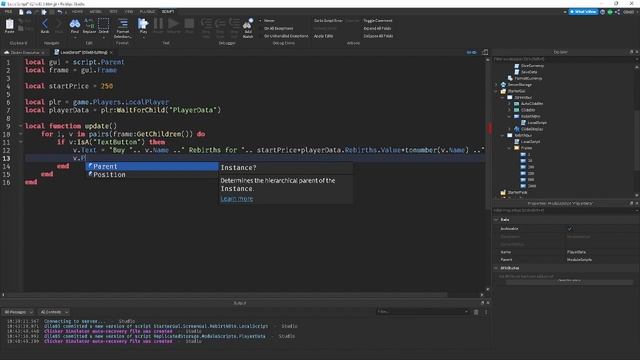Click Go to Script Error

click(328, 20)
